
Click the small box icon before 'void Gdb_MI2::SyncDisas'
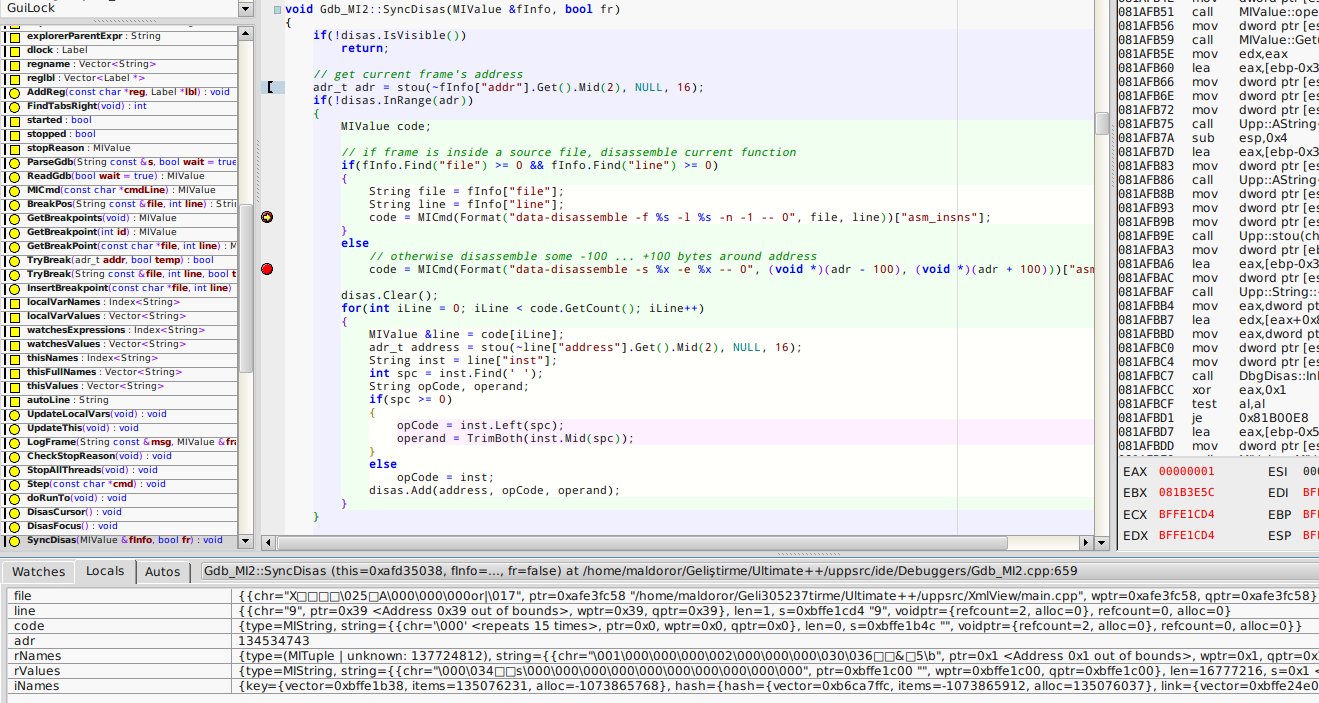277,9
